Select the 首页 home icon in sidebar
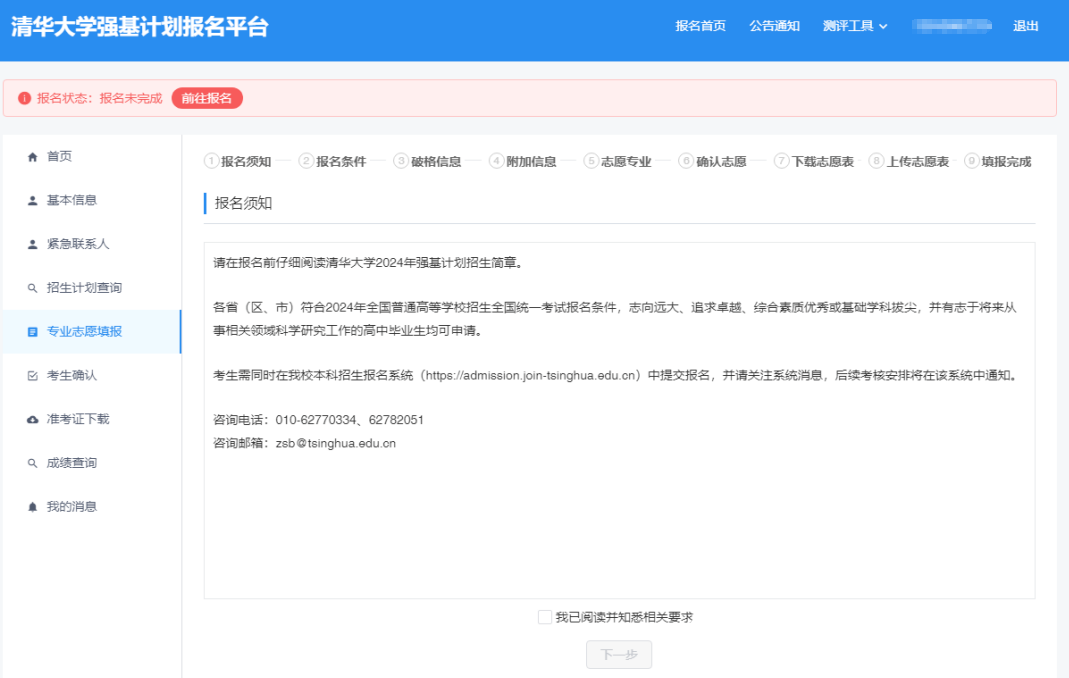This screenshot has width=1069, height=678. (31, 156)
